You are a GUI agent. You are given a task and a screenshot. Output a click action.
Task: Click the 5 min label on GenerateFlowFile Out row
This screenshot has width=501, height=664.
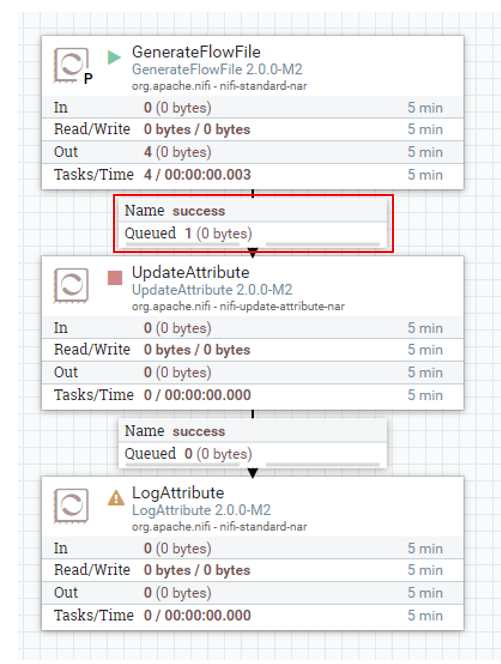[425, 152]
